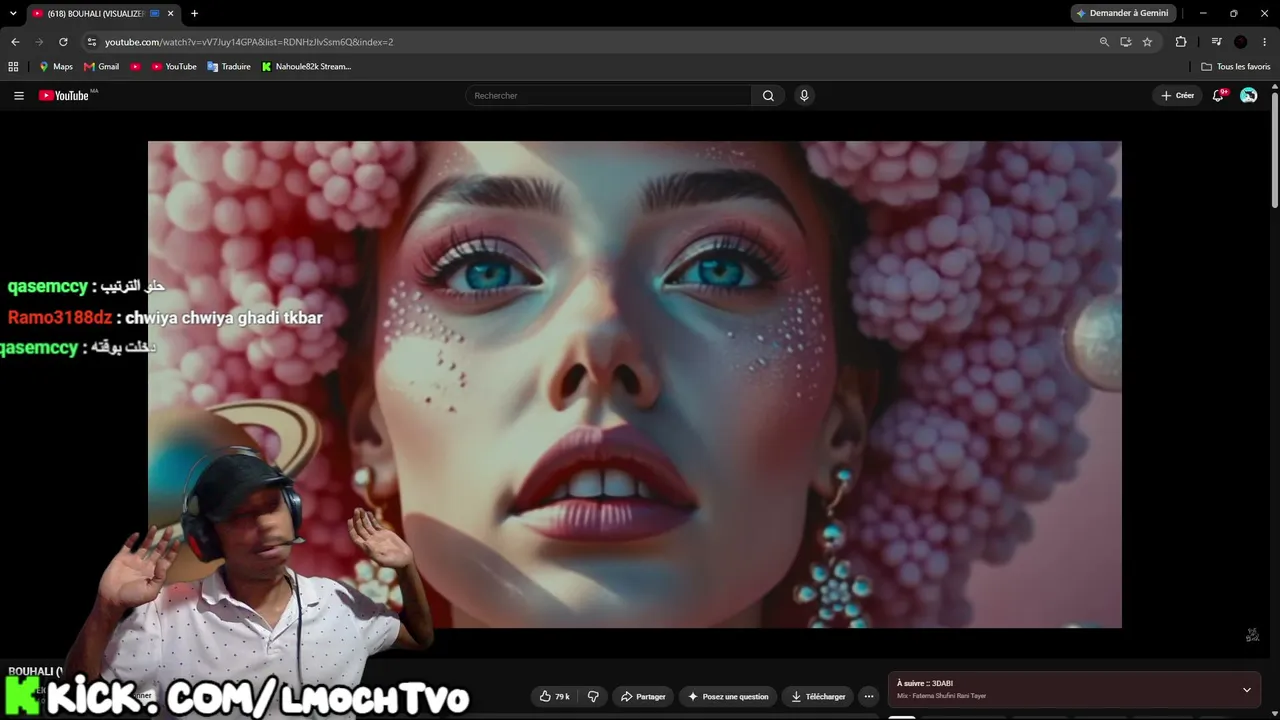Open the zoom magnifier in address bar
Image resolution: width=1280 pixels, height=720 pixels.
[x=1104, y=42]
